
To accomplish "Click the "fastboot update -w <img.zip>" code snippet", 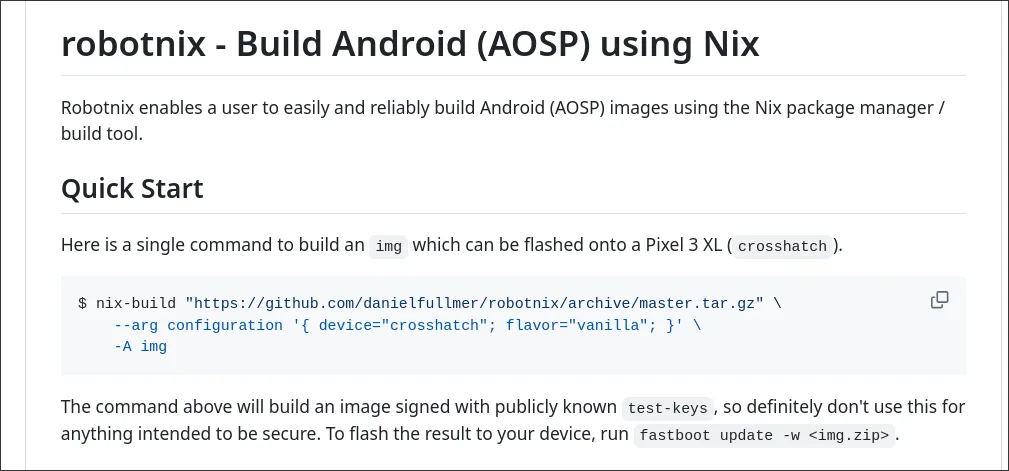I will tap(765, 436).
